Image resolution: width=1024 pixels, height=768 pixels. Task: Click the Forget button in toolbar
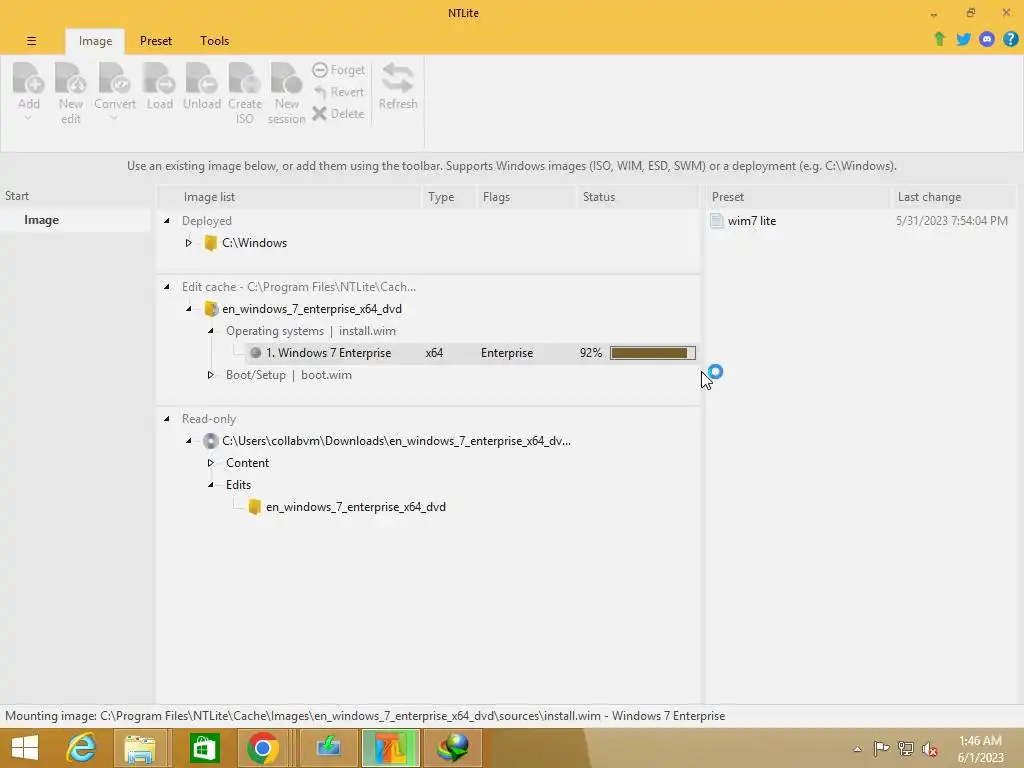tap(338, 70)
